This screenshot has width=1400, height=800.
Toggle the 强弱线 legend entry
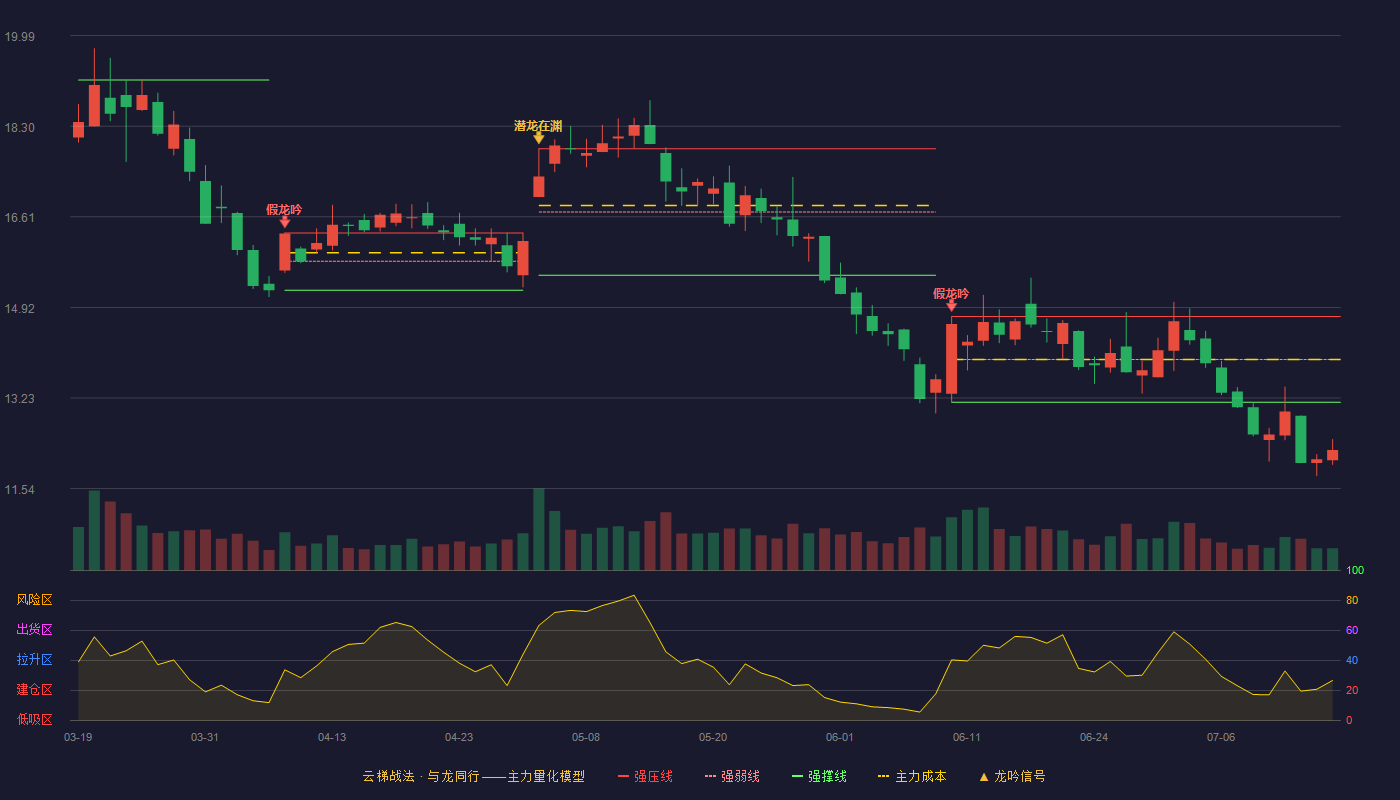(732, 776)
